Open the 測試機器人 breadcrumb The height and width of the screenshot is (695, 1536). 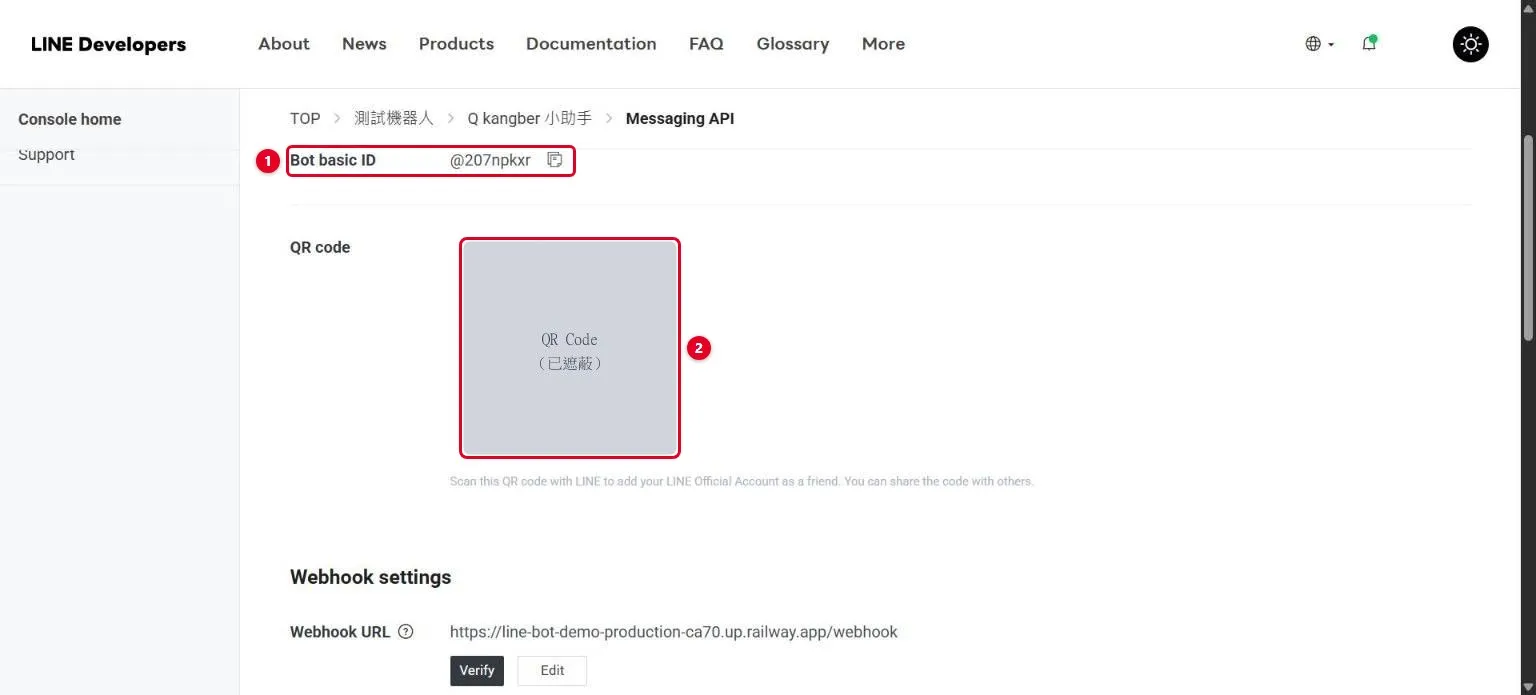point(394,118)
